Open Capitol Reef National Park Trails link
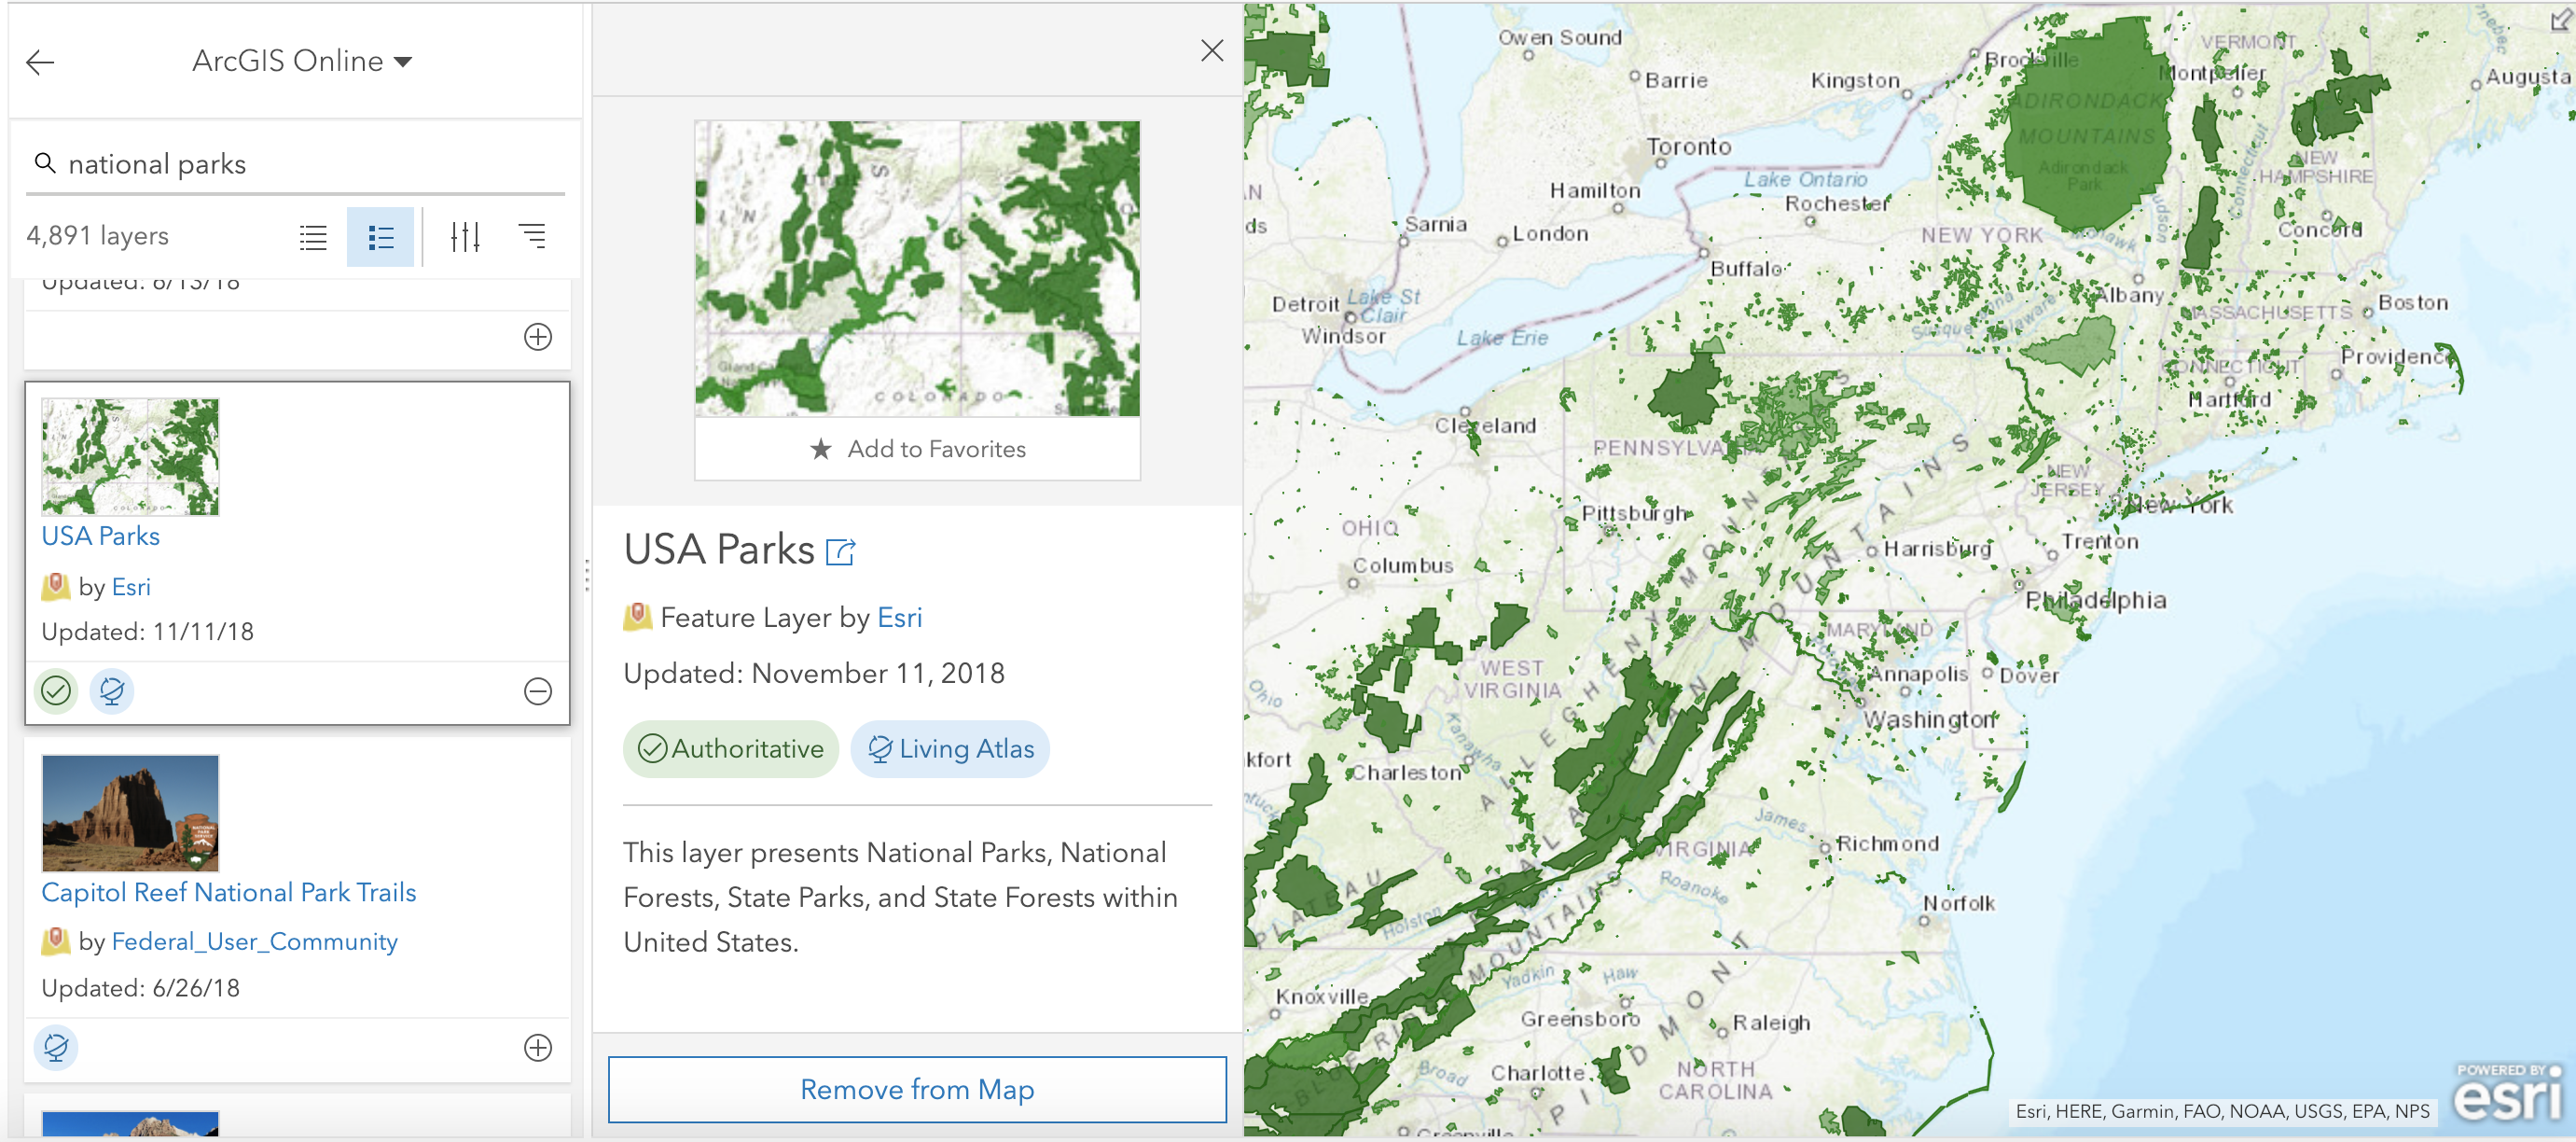This screenshot has width=2576, height=1142. pyautogui.click(x=229, y=893)
